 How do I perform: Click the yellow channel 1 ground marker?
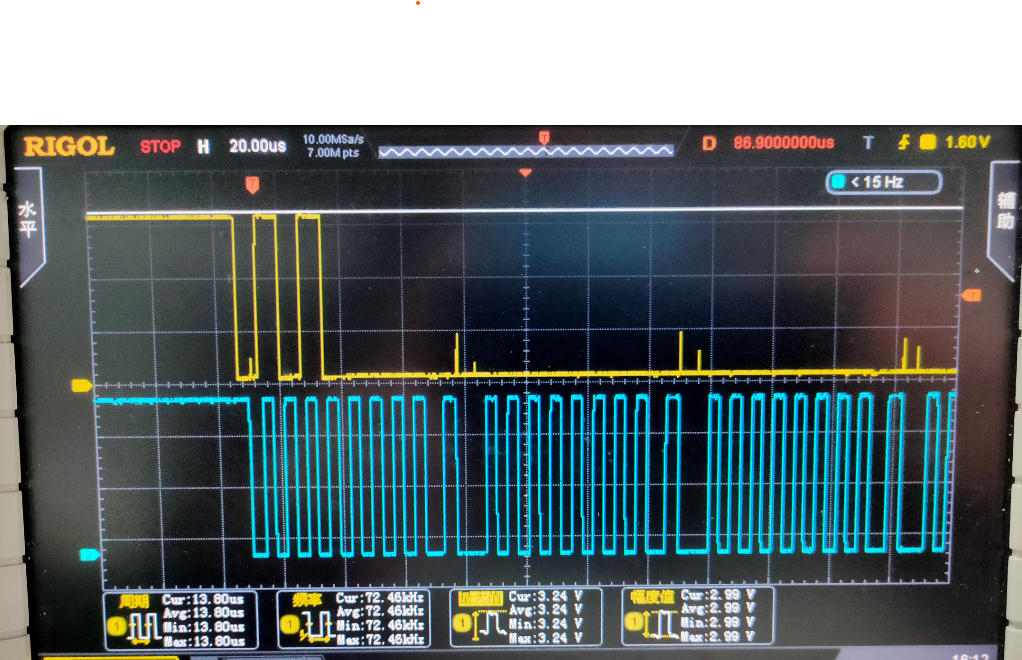click(81, 386)
